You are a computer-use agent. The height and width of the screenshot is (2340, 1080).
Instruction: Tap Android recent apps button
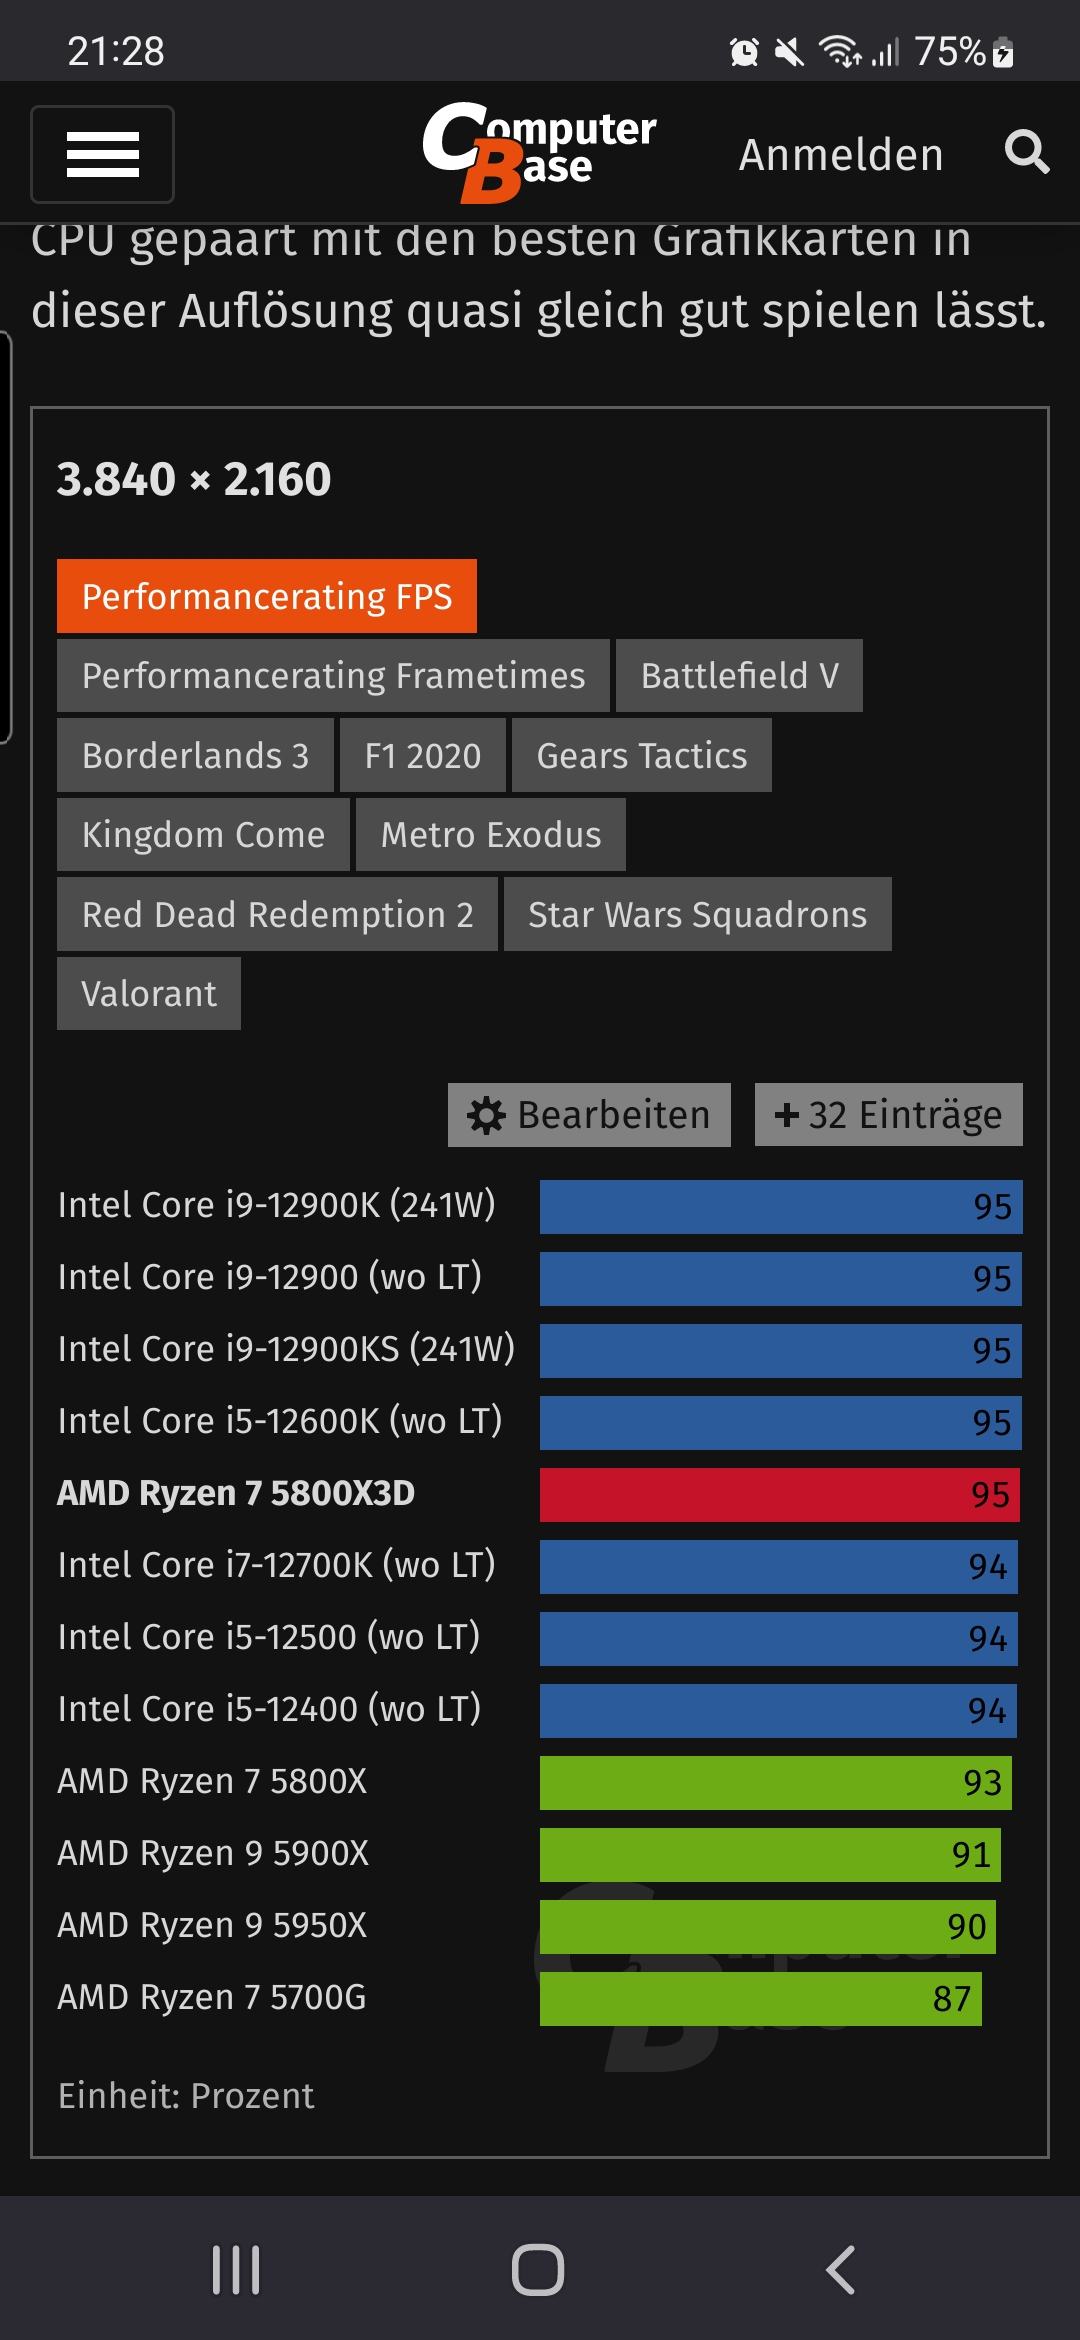pos(236,2269)
